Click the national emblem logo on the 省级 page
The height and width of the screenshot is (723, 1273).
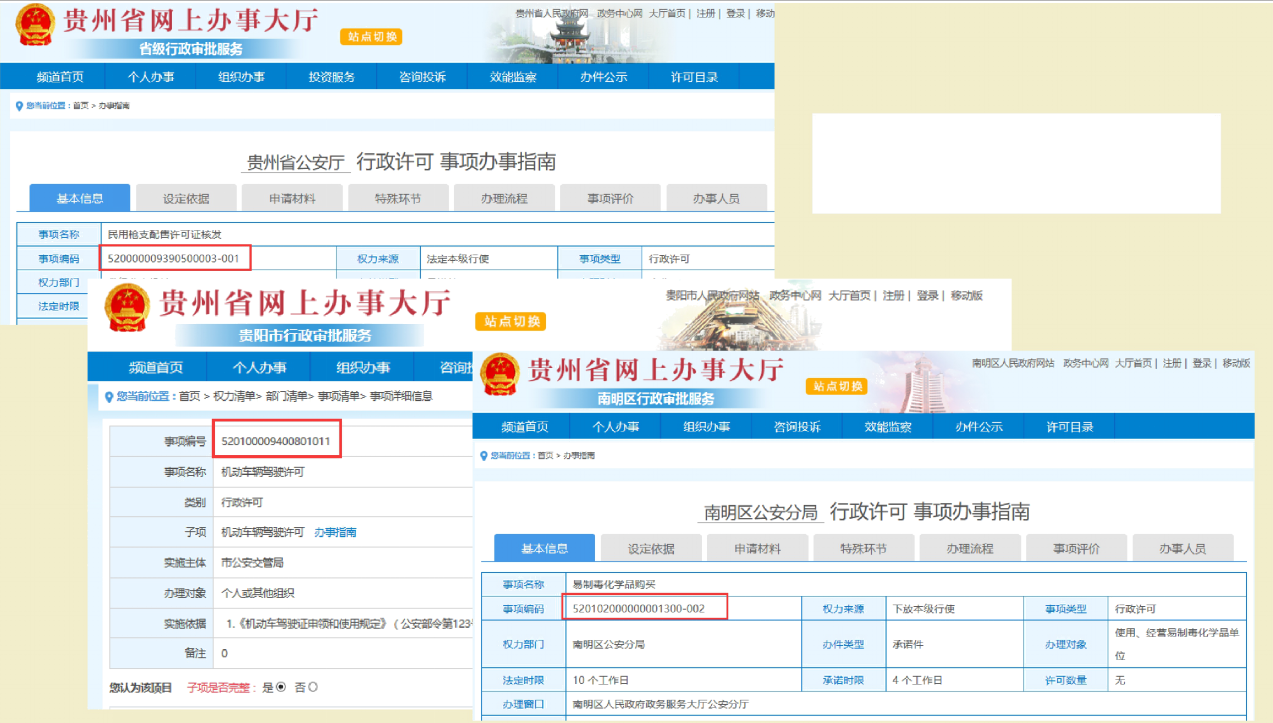click(37, 27)
